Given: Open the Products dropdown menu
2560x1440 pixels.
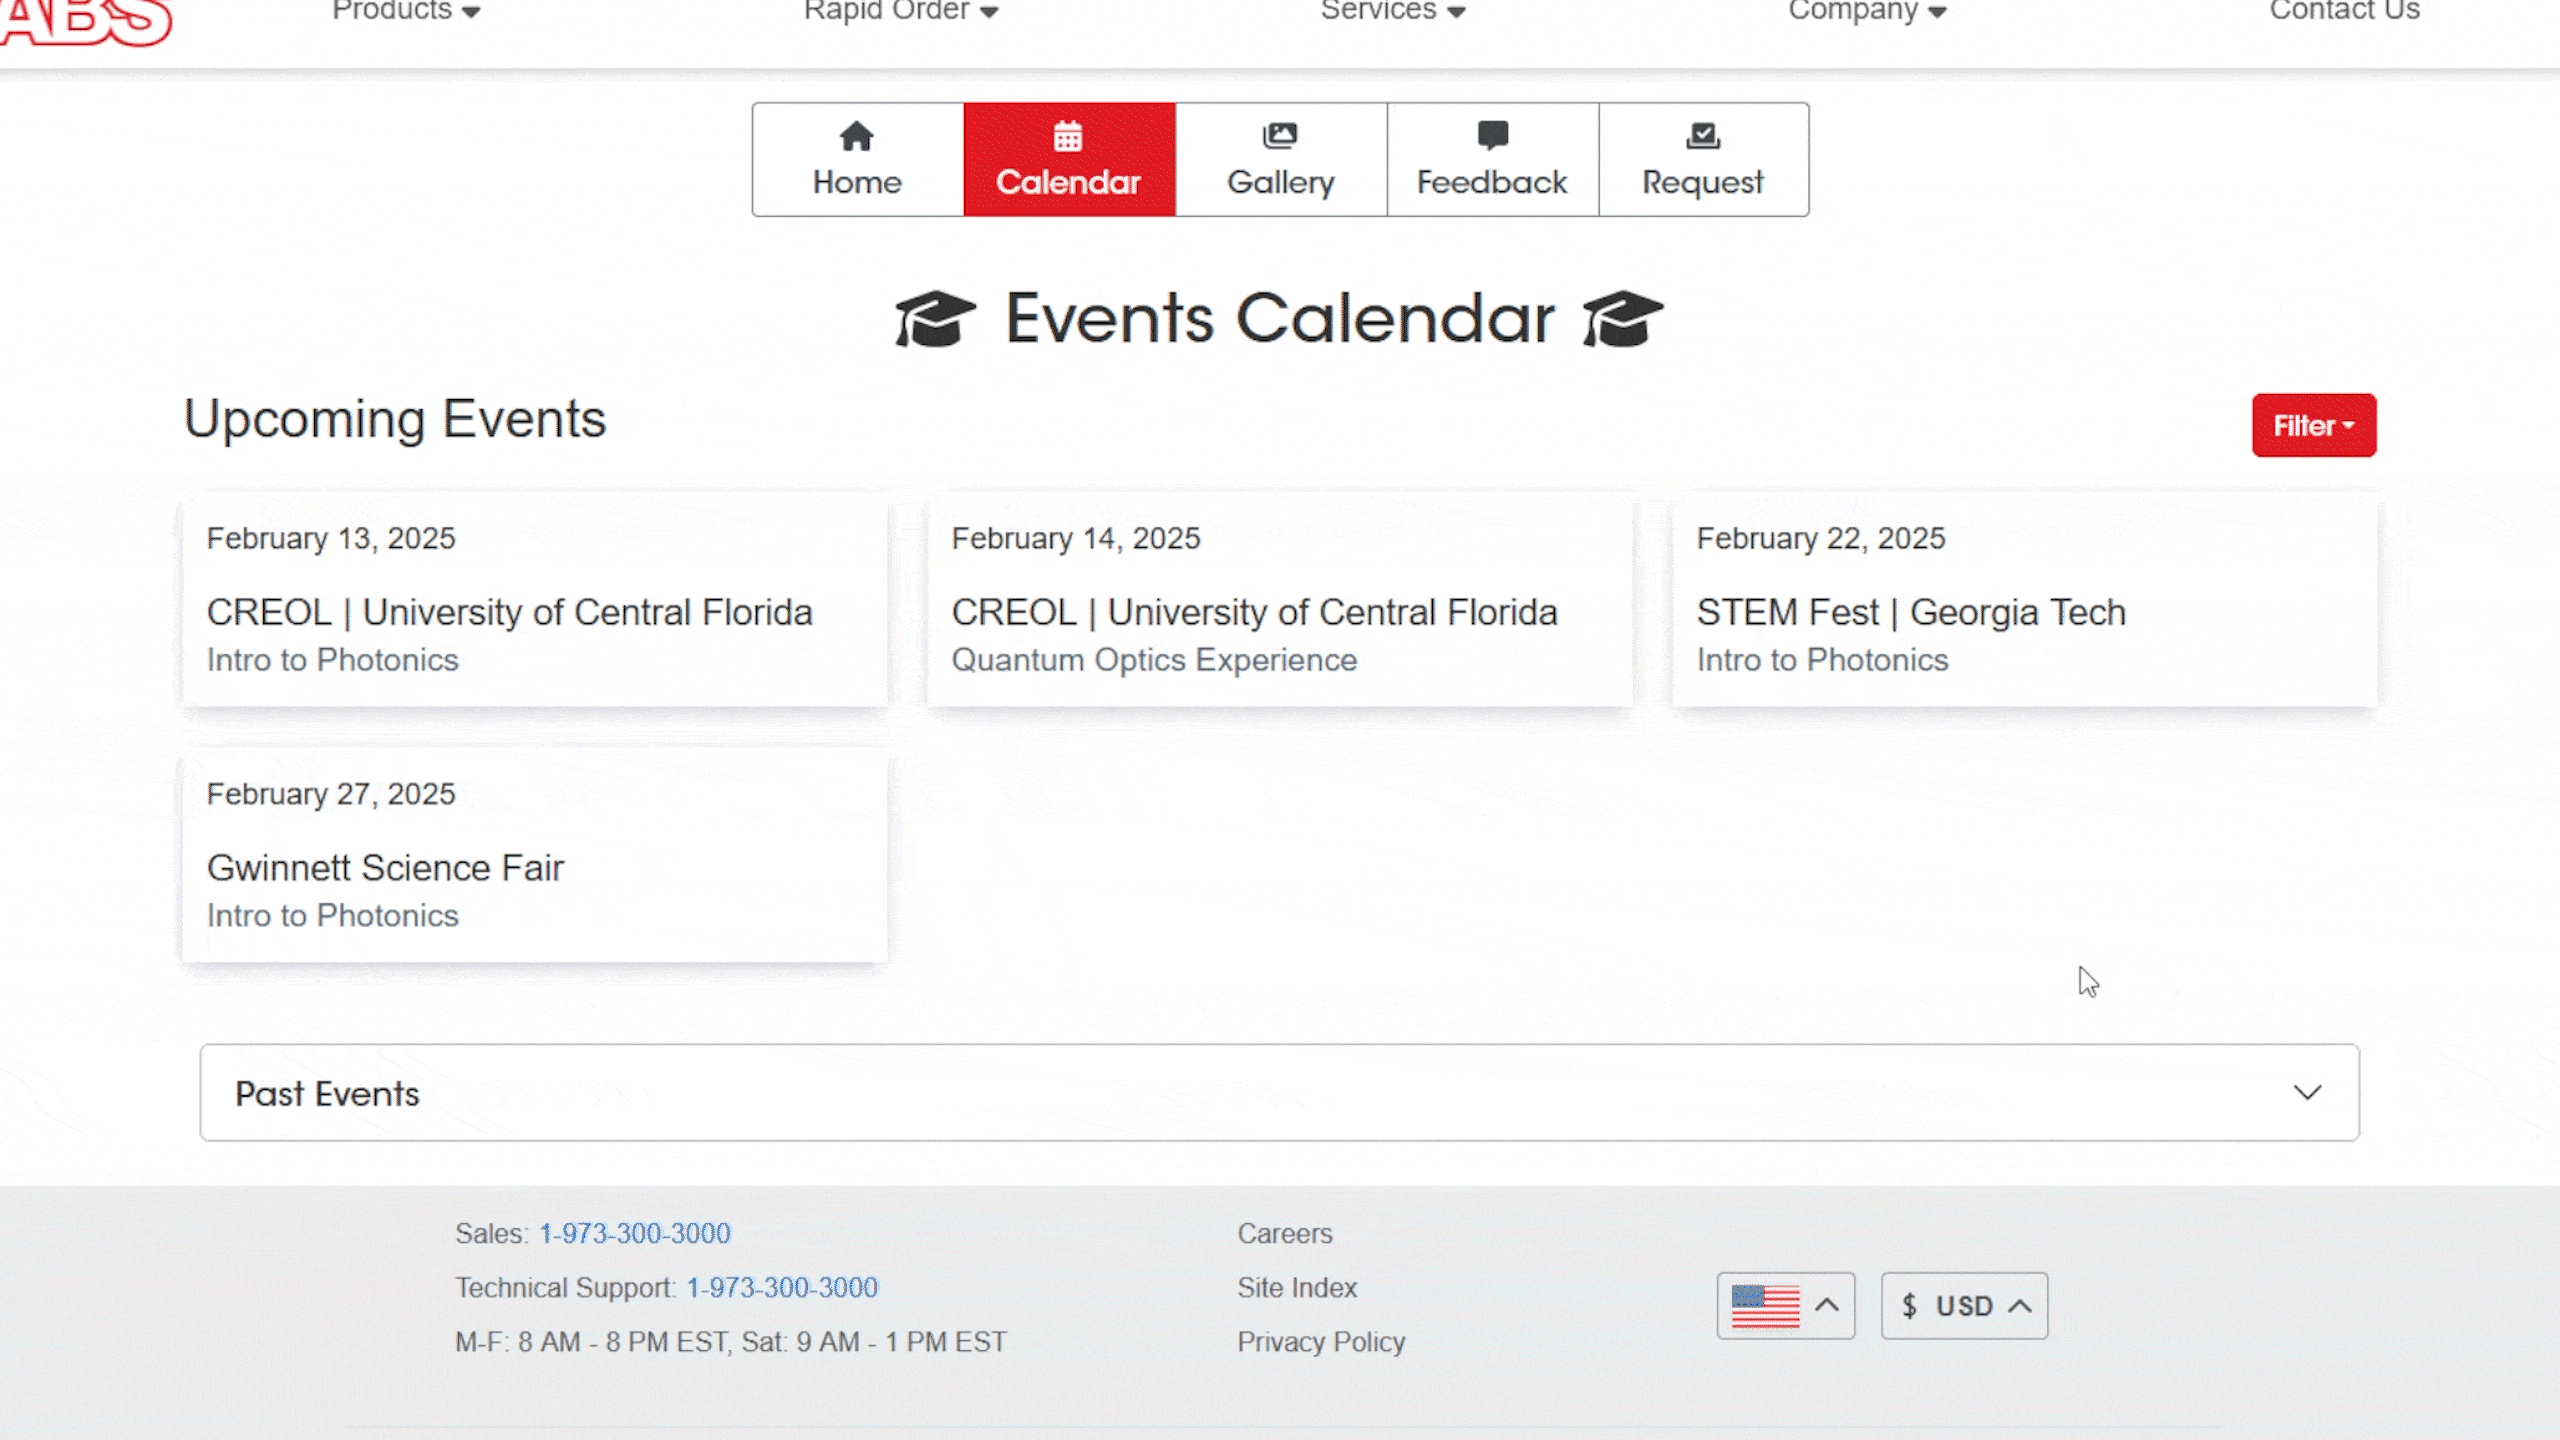Looking at the screenshot, I should point(406,11).
